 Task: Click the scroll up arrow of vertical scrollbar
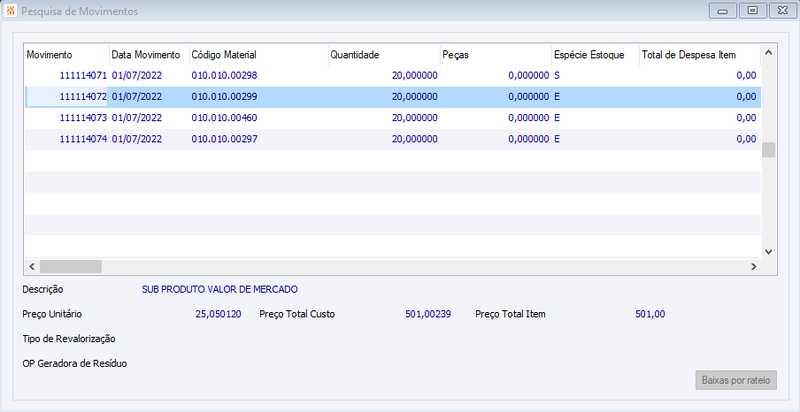(769, 53)
